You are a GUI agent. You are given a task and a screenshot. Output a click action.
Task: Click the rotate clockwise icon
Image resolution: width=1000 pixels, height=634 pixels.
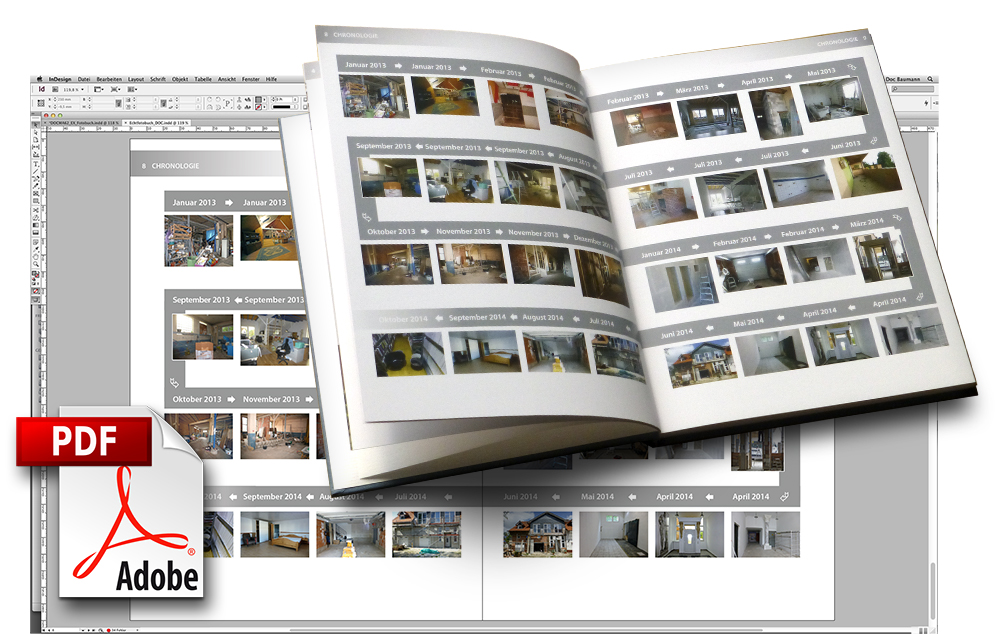click(x=209, y=100)
